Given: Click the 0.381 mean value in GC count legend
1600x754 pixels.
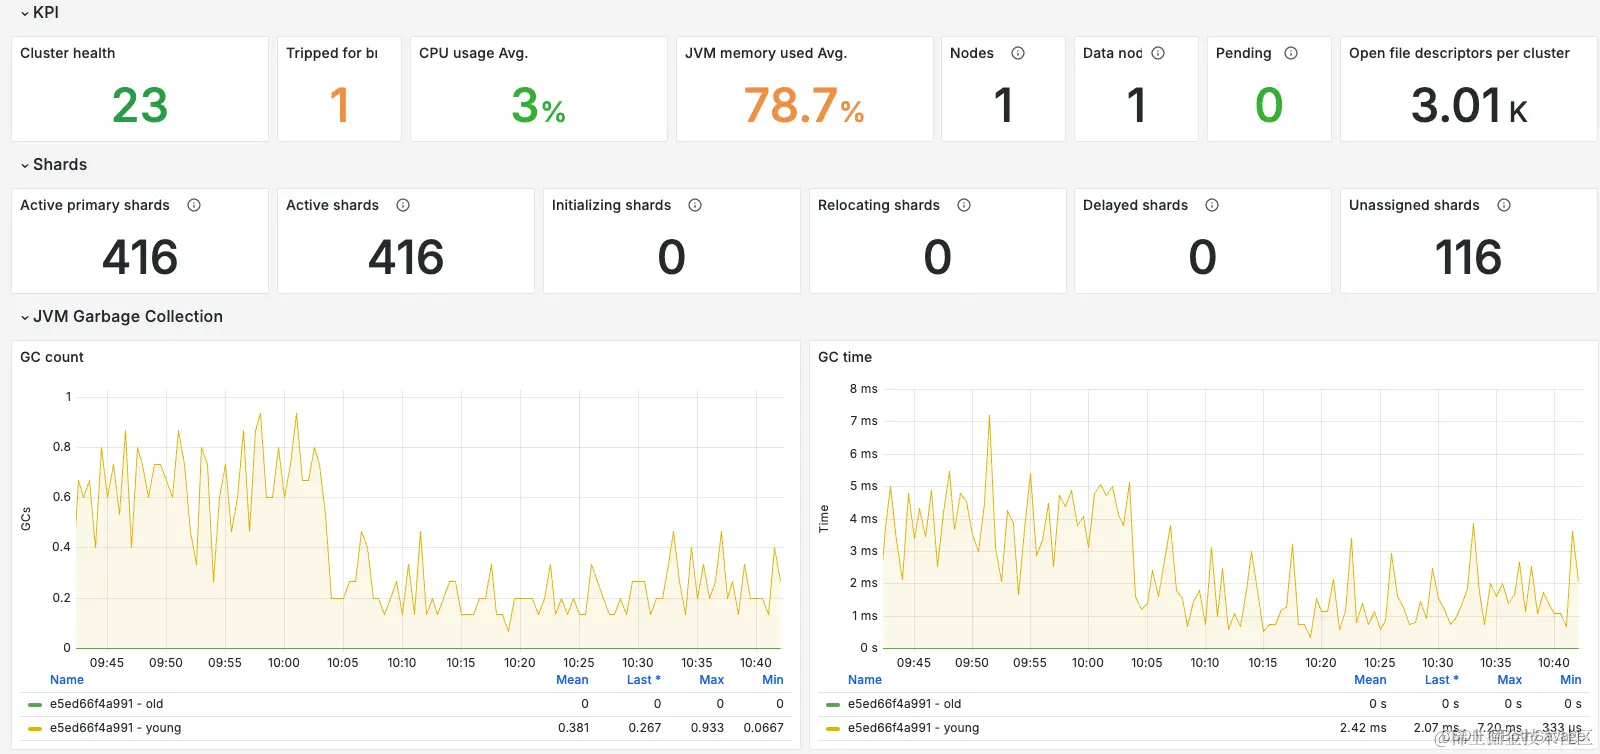Looking at the screenshot, I should pyautogui.click(x=573, y=728).
